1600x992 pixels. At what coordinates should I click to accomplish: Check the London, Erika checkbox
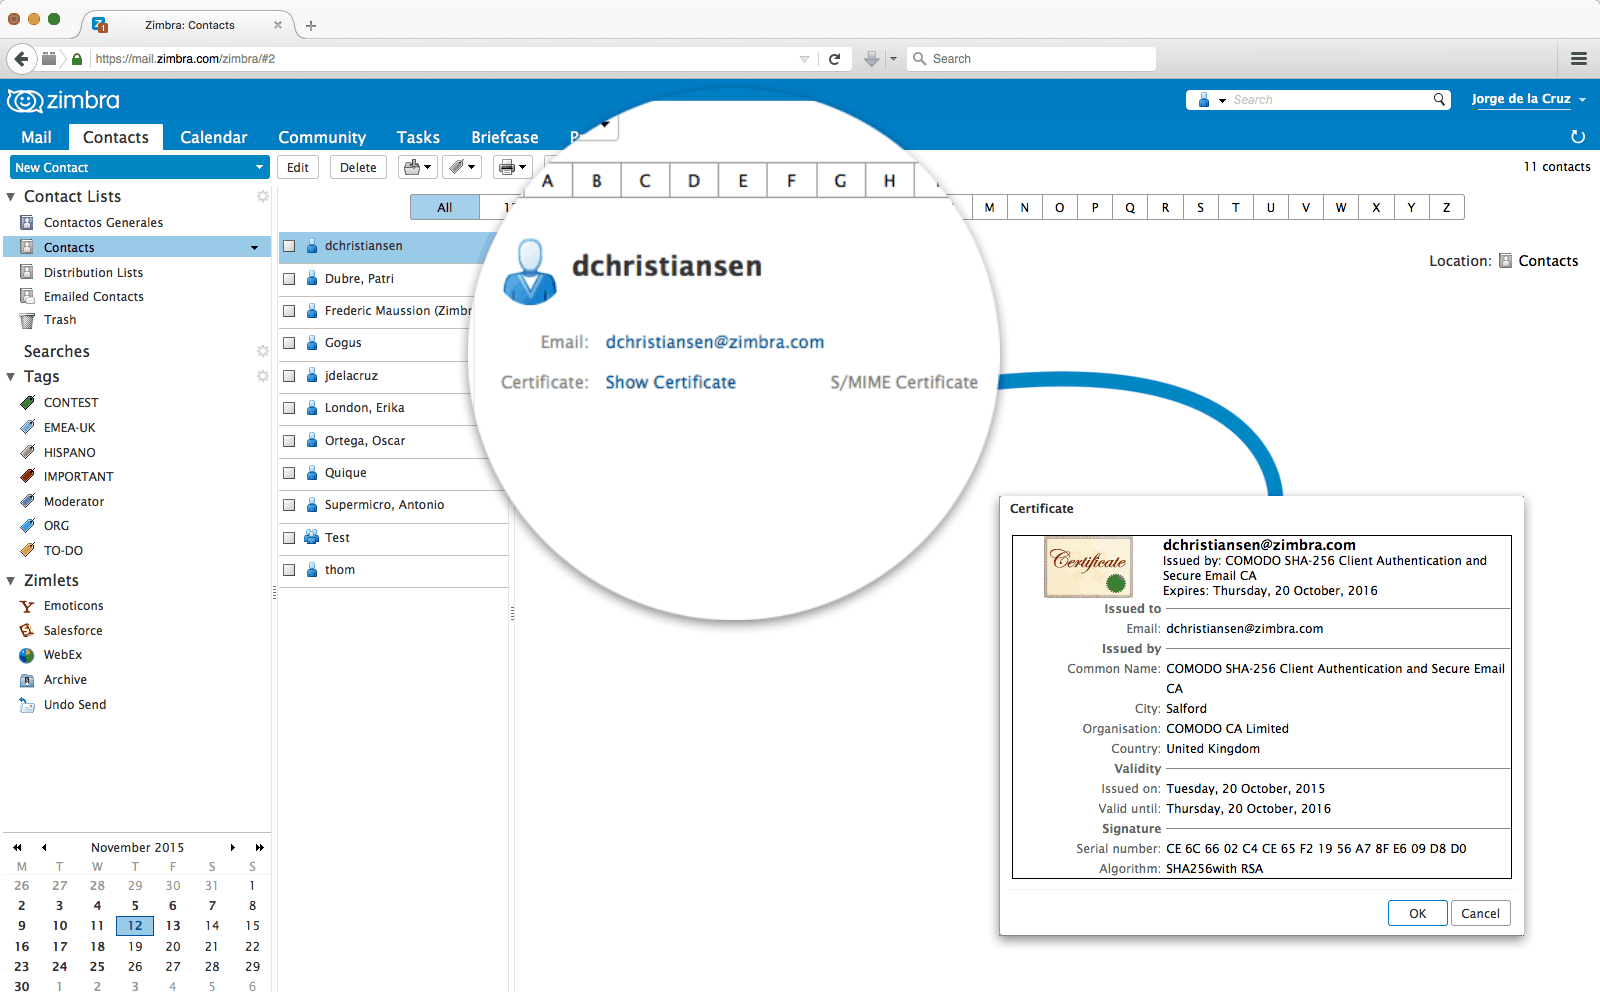289,408
